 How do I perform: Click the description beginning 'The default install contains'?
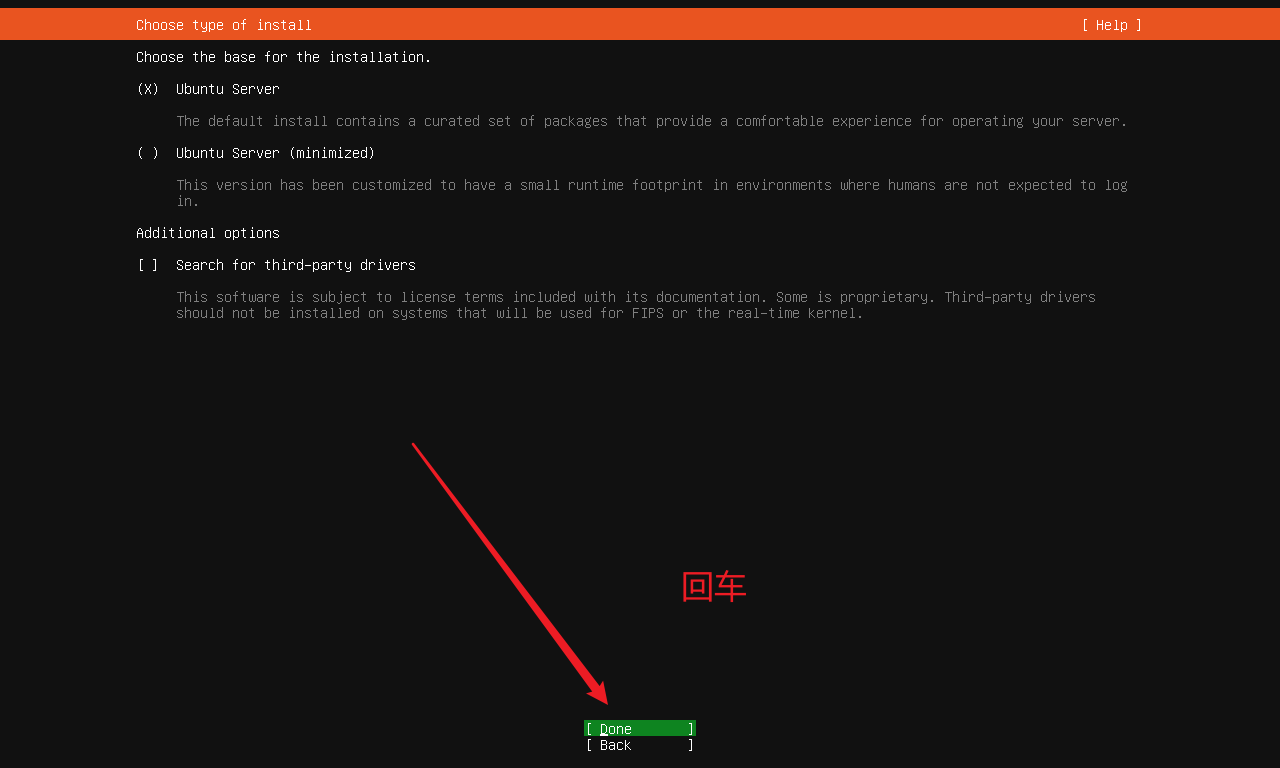[652, 121]
